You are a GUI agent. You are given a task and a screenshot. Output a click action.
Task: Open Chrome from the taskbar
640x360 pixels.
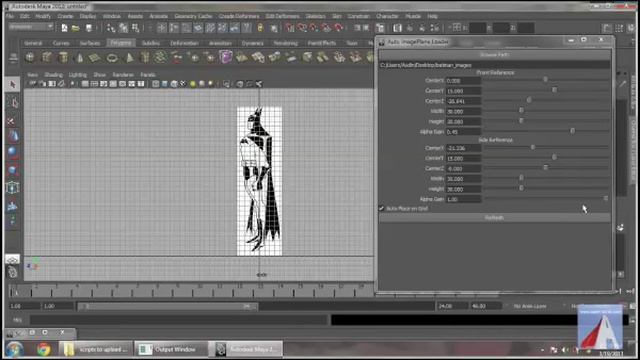pyautogui.click(x=44, y=349)
